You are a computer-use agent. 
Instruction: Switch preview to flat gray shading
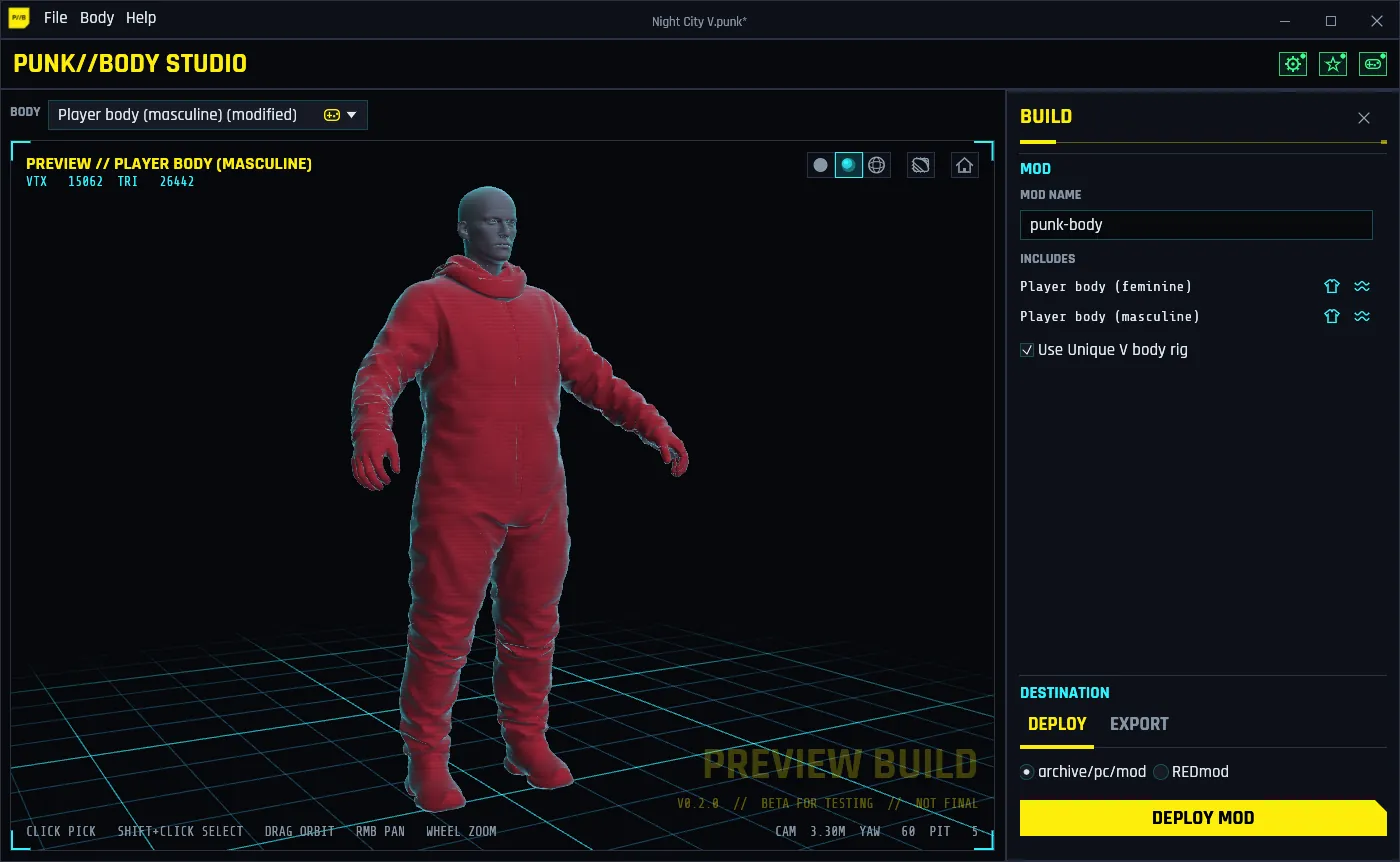click(821, 165)
